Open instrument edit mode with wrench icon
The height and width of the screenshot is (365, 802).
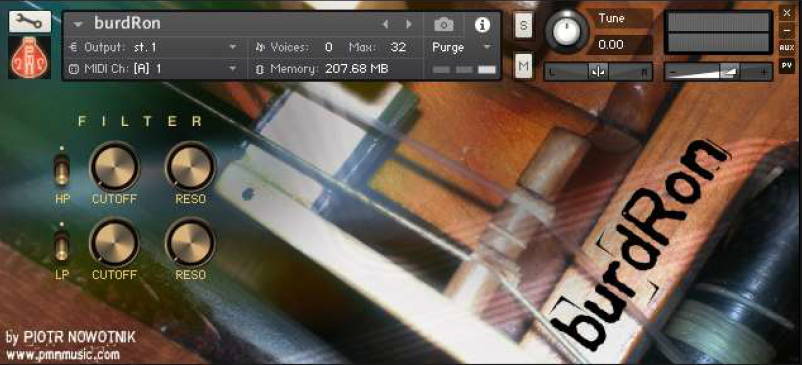point(30,21)
